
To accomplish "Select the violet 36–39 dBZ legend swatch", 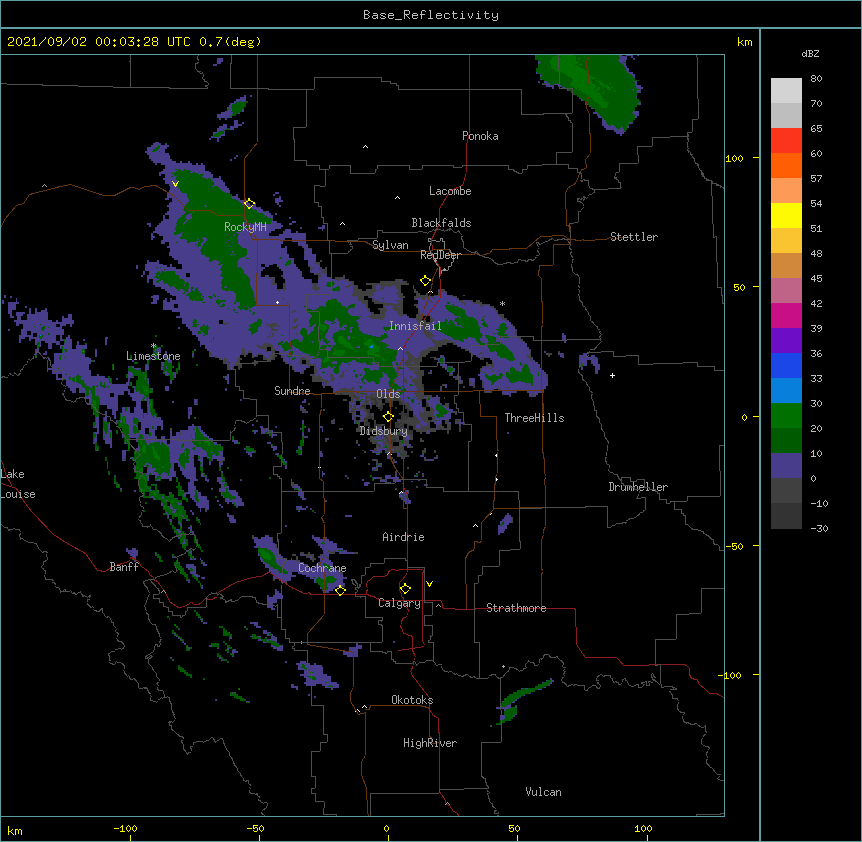I will tap(786, 341).
